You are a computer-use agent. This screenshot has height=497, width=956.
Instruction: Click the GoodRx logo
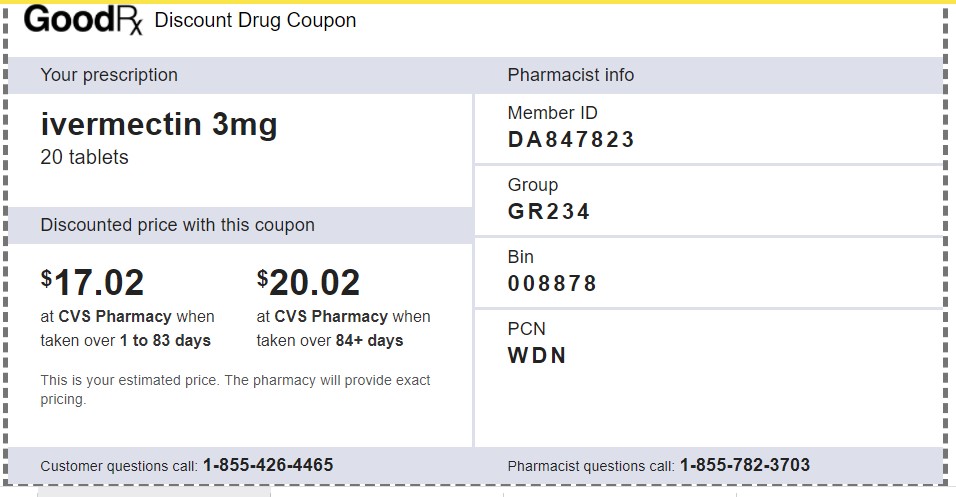point(83,20)
